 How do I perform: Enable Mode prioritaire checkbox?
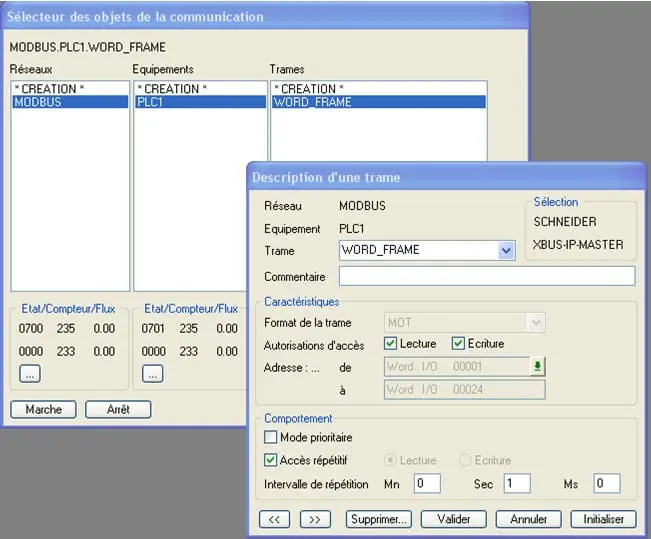[x=271, y=437]
